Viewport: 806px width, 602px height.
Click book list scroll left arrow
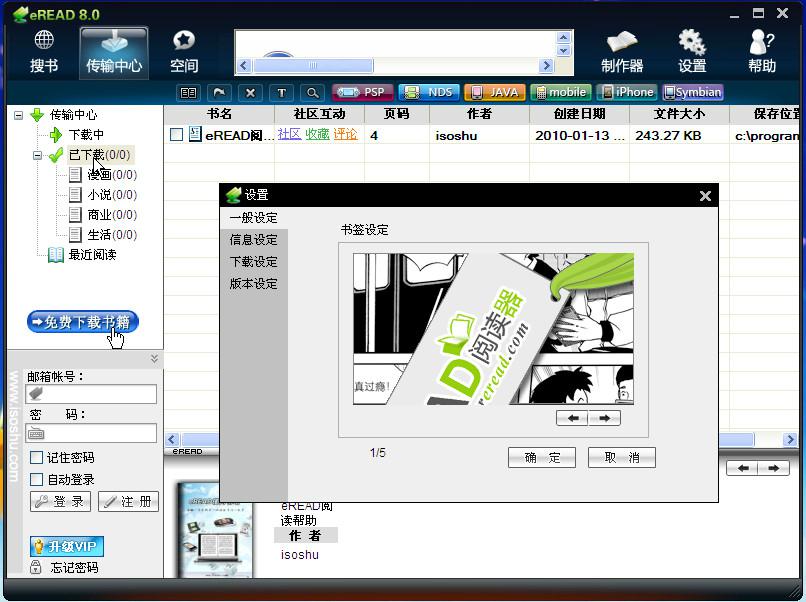[x=172, y=440]
